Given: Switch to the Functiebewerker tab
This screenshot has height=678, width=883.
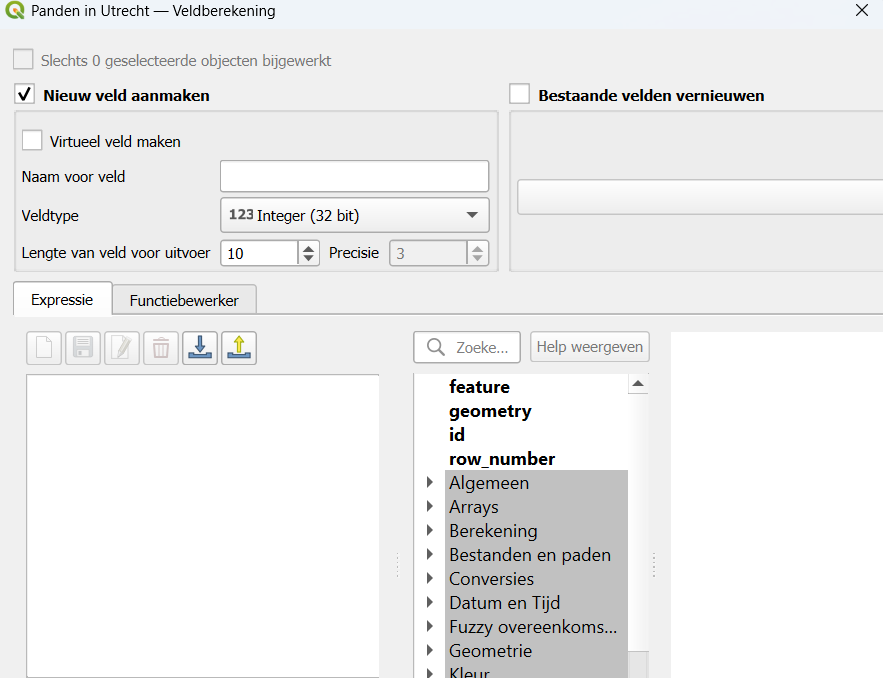Looking at the screenshot, I should click(184, 300).
